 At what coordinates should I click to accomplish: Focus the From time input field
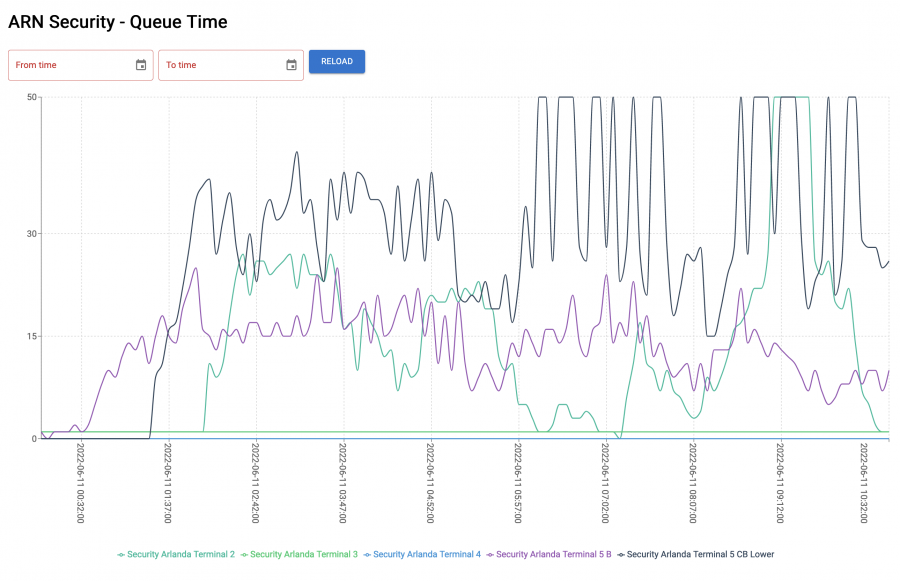tap(70, 65)
